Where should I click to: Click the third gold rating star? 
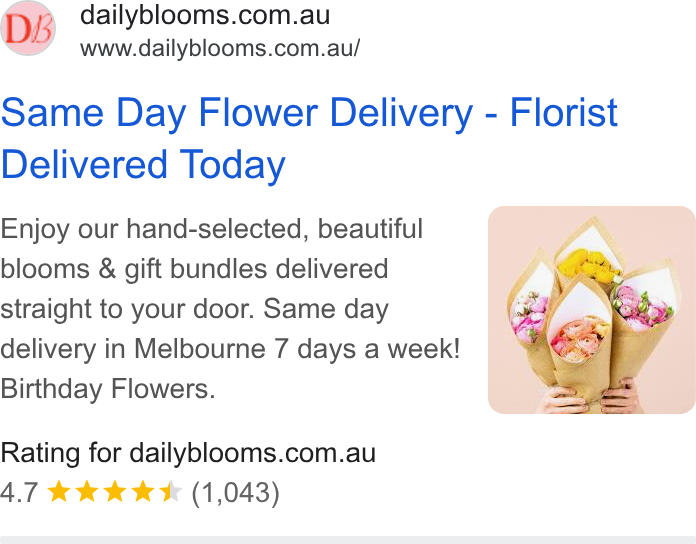click(115, 492)
